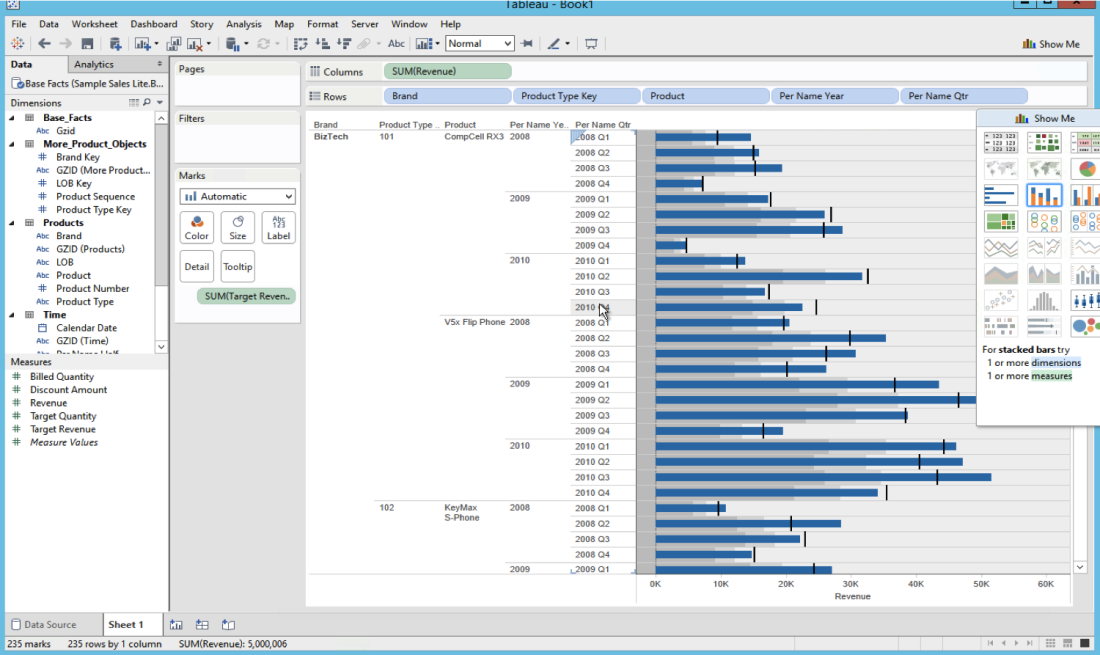This screenshot has height=655, width=1100.
Task: Click the duplicate sheet icon
Action: click(173, 43)
